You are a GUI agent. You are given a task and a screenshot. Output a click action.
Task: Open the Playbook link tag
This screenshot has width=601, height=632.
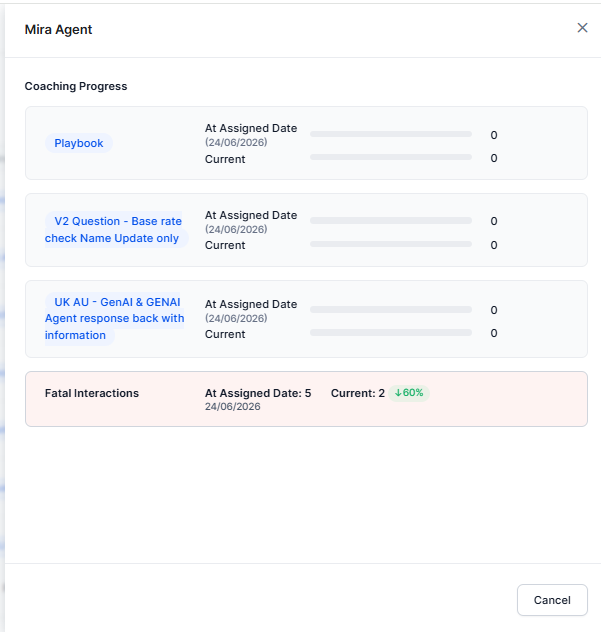click(79, 143)
